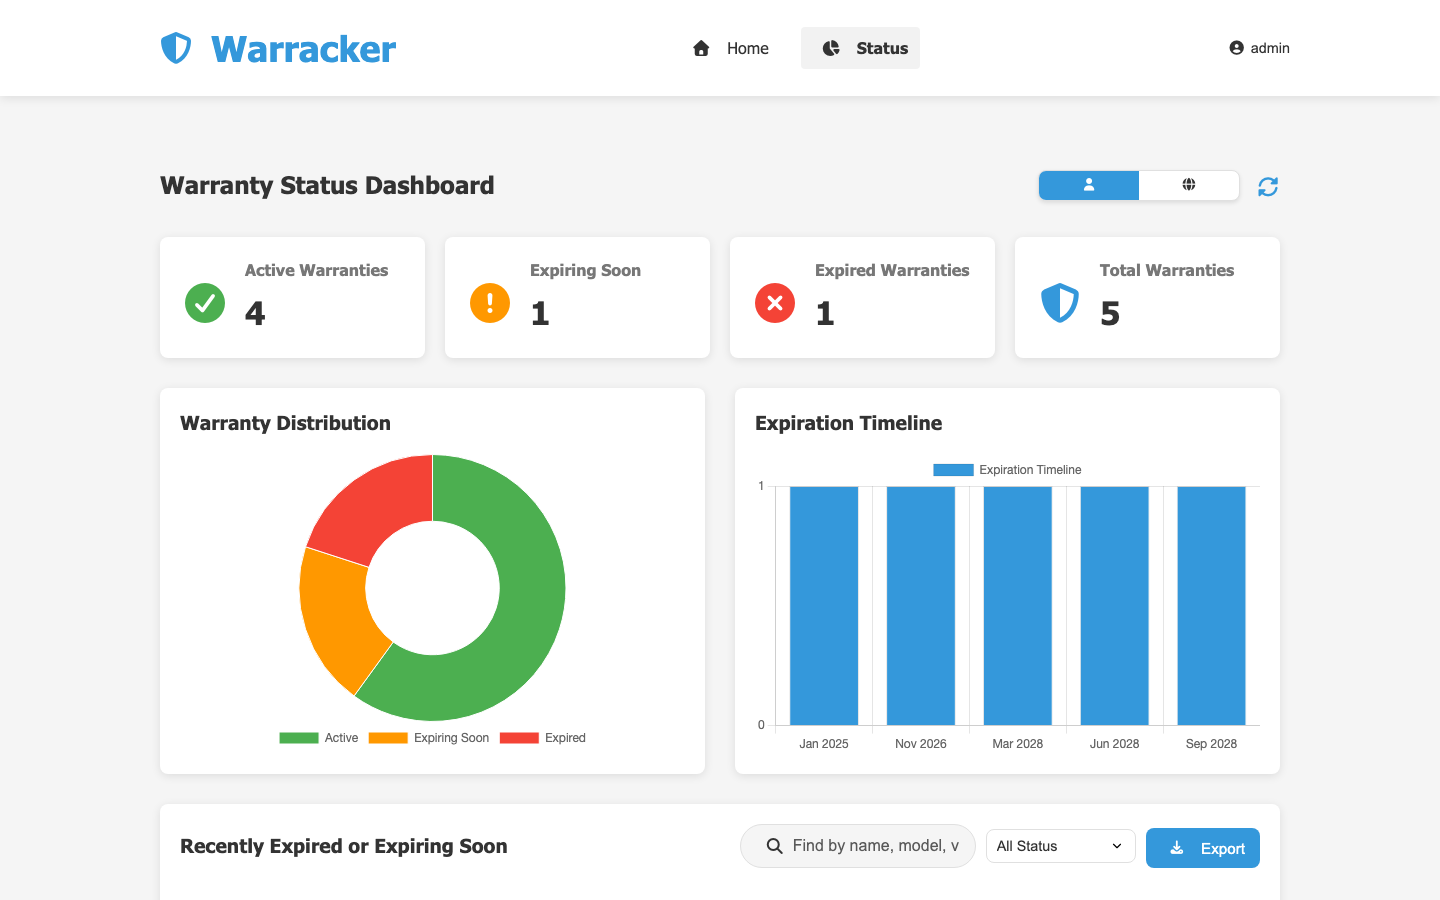The width and height of the screenshot is (1440, 900).
Task: Click the Expiring Soon card label
Action: click(x=585, y=270)
